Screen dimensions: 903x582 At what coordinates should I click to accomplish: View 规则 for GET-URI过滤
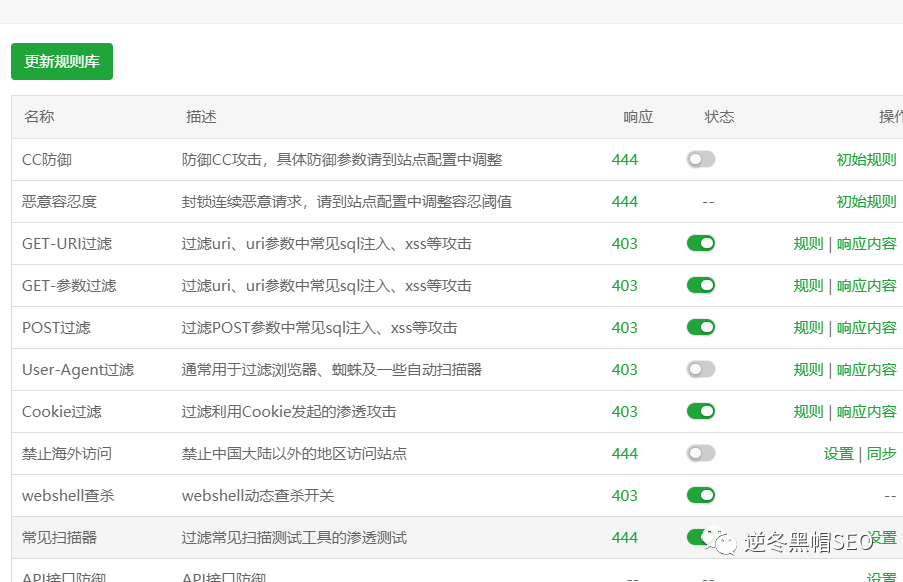(807, 243)
